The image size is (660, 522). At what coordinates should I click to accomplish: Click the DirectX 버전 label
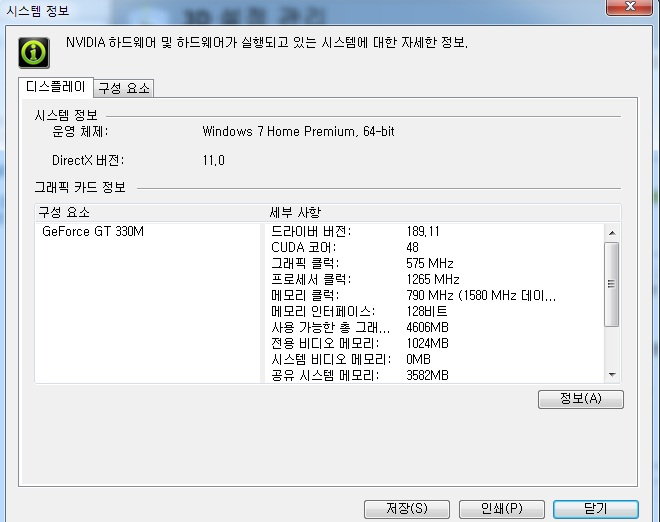point(88,160)
